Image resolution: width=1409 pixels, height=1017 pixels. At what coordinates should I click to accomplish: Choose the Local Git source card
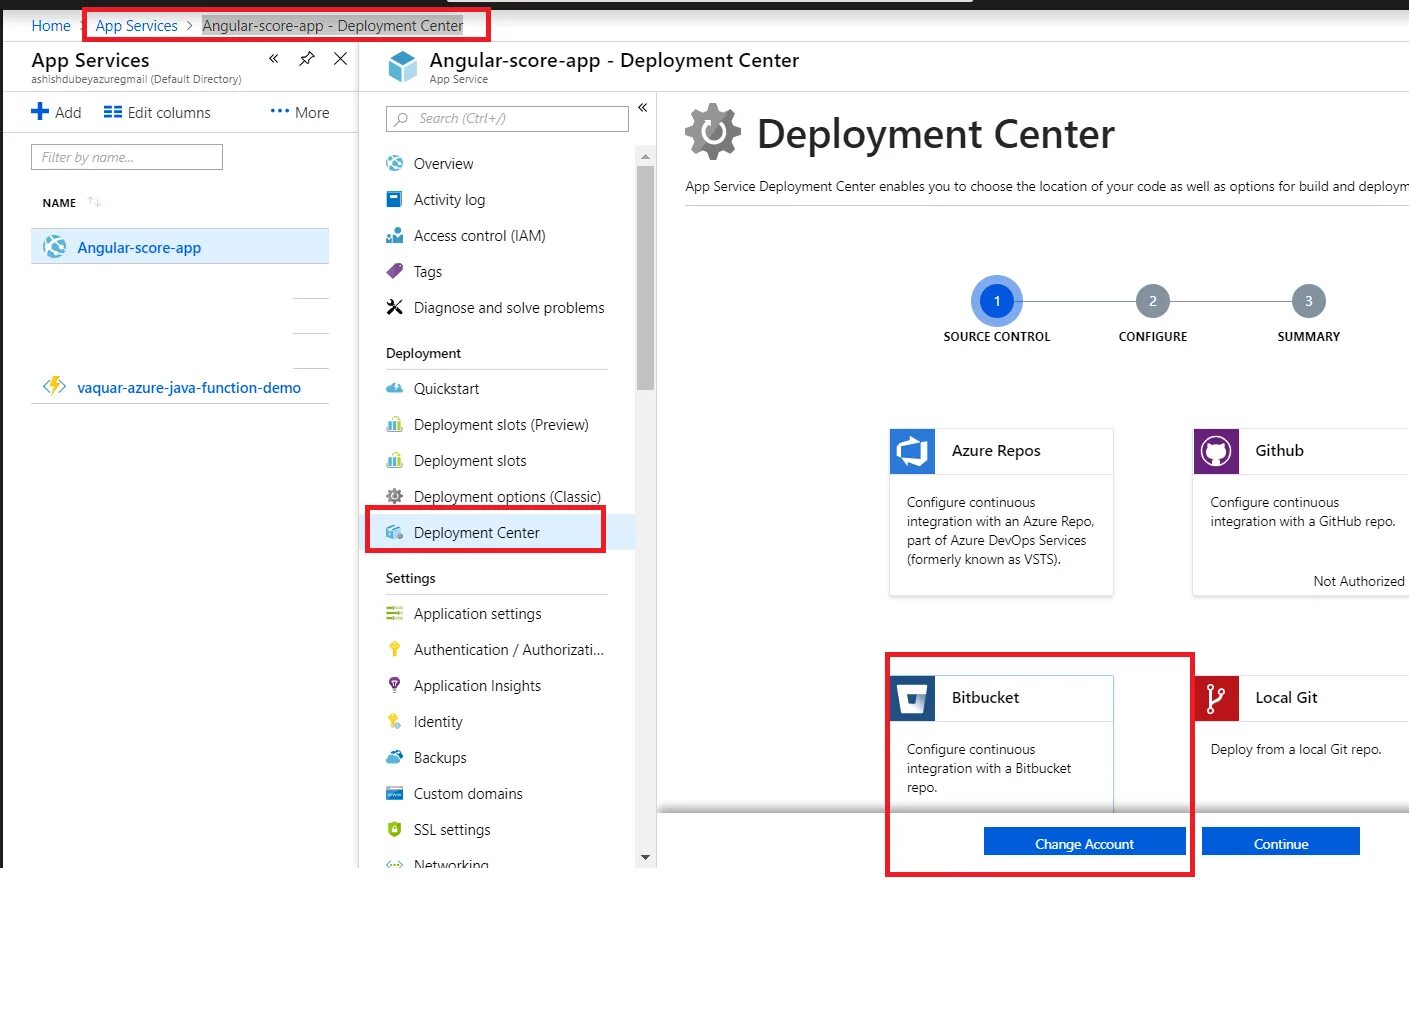(x=1300, y=744)
